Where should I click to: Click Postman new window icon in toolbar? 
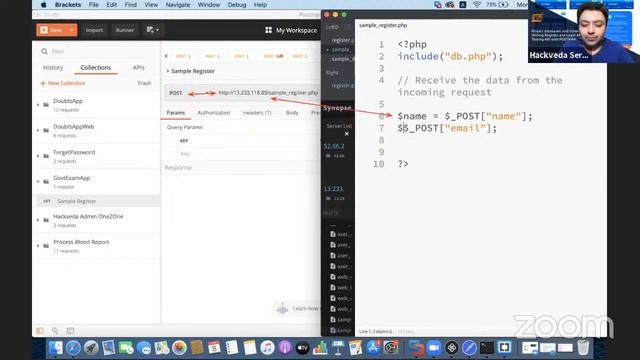pyautogui.click(x=152, y=30)
